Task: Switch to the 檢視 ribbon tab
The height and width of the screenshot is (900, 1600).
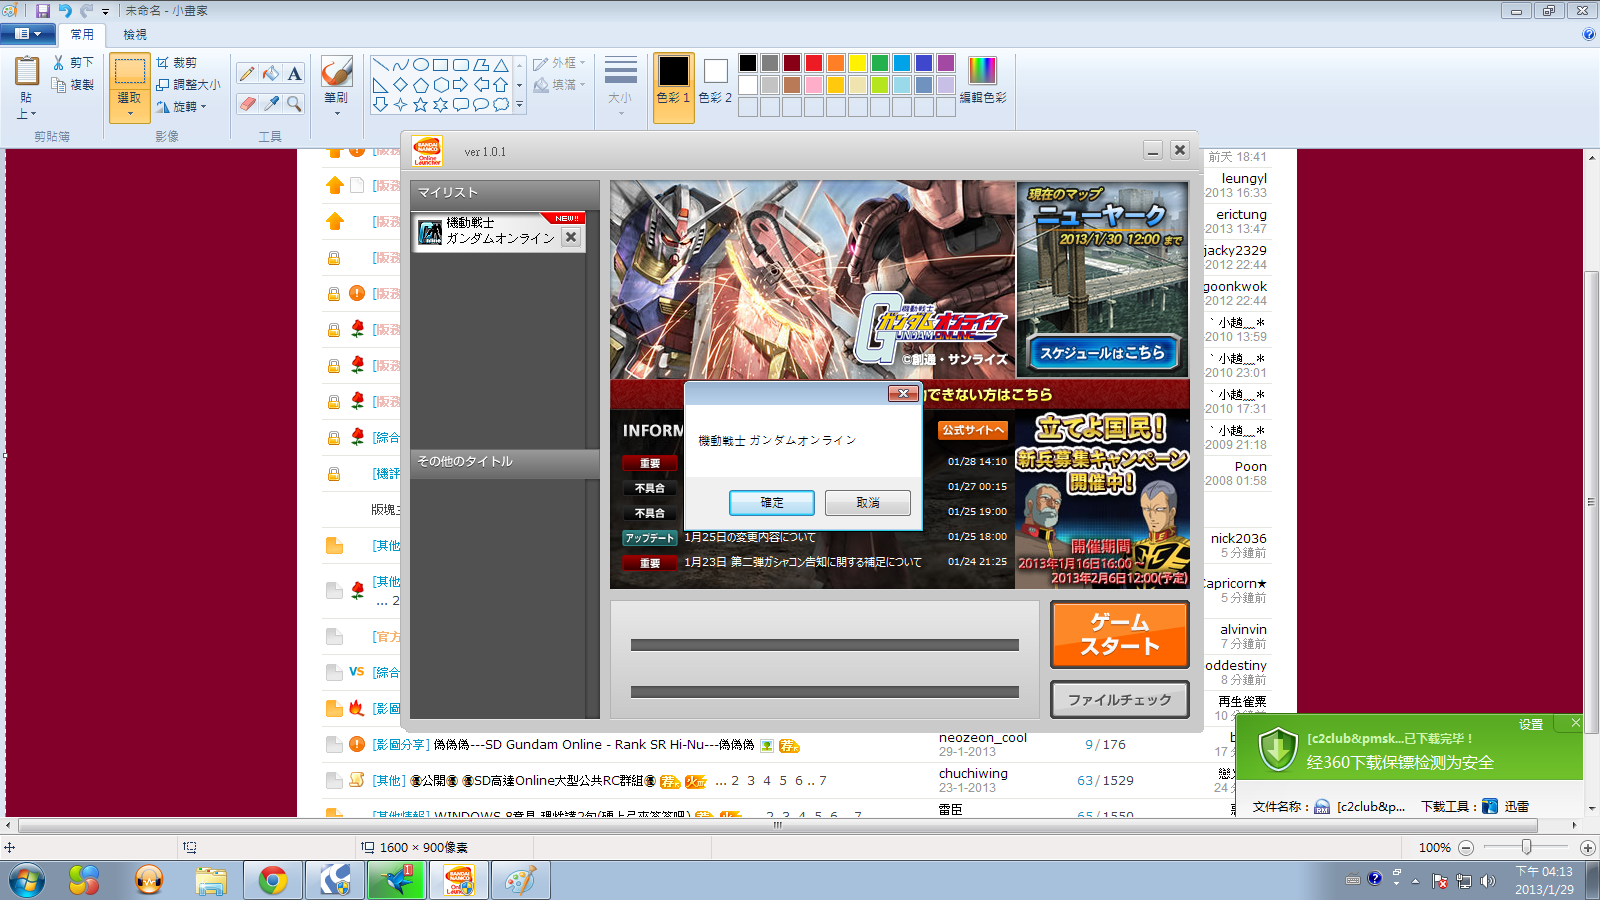Action: 135,34
